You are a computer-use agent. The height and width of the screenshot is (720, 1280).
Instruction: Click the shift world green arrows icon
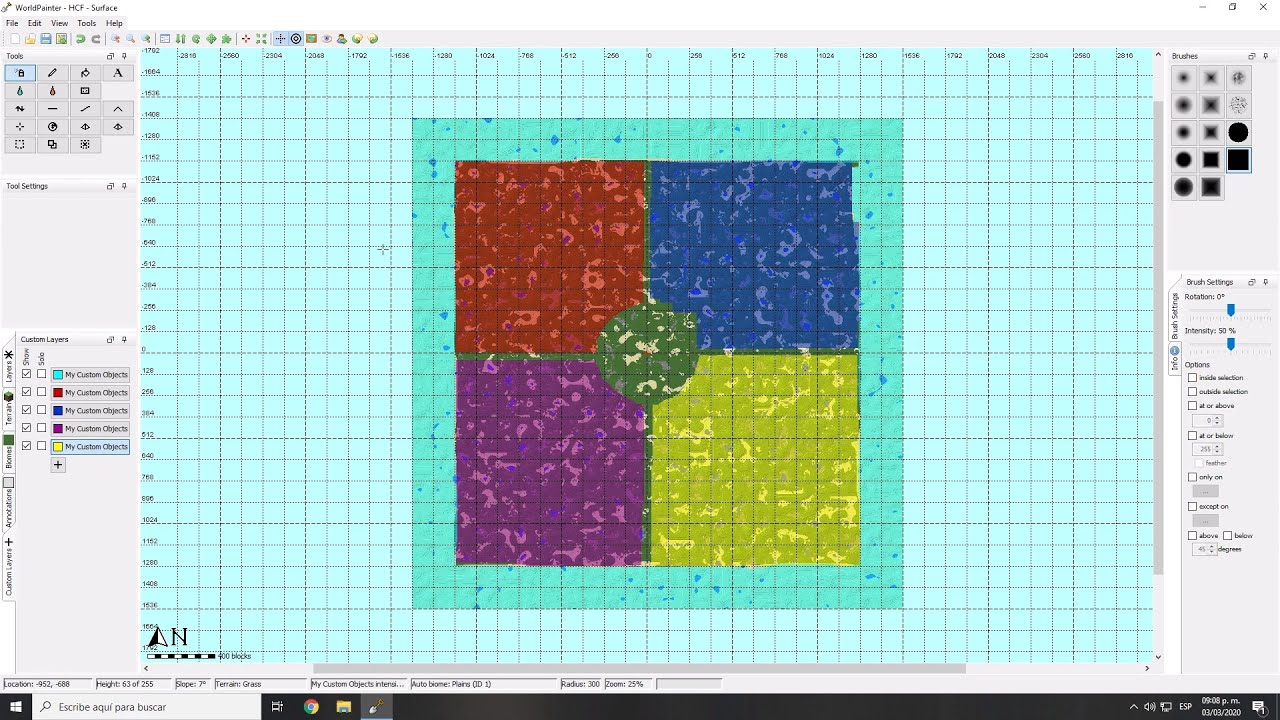pos(211,39)
